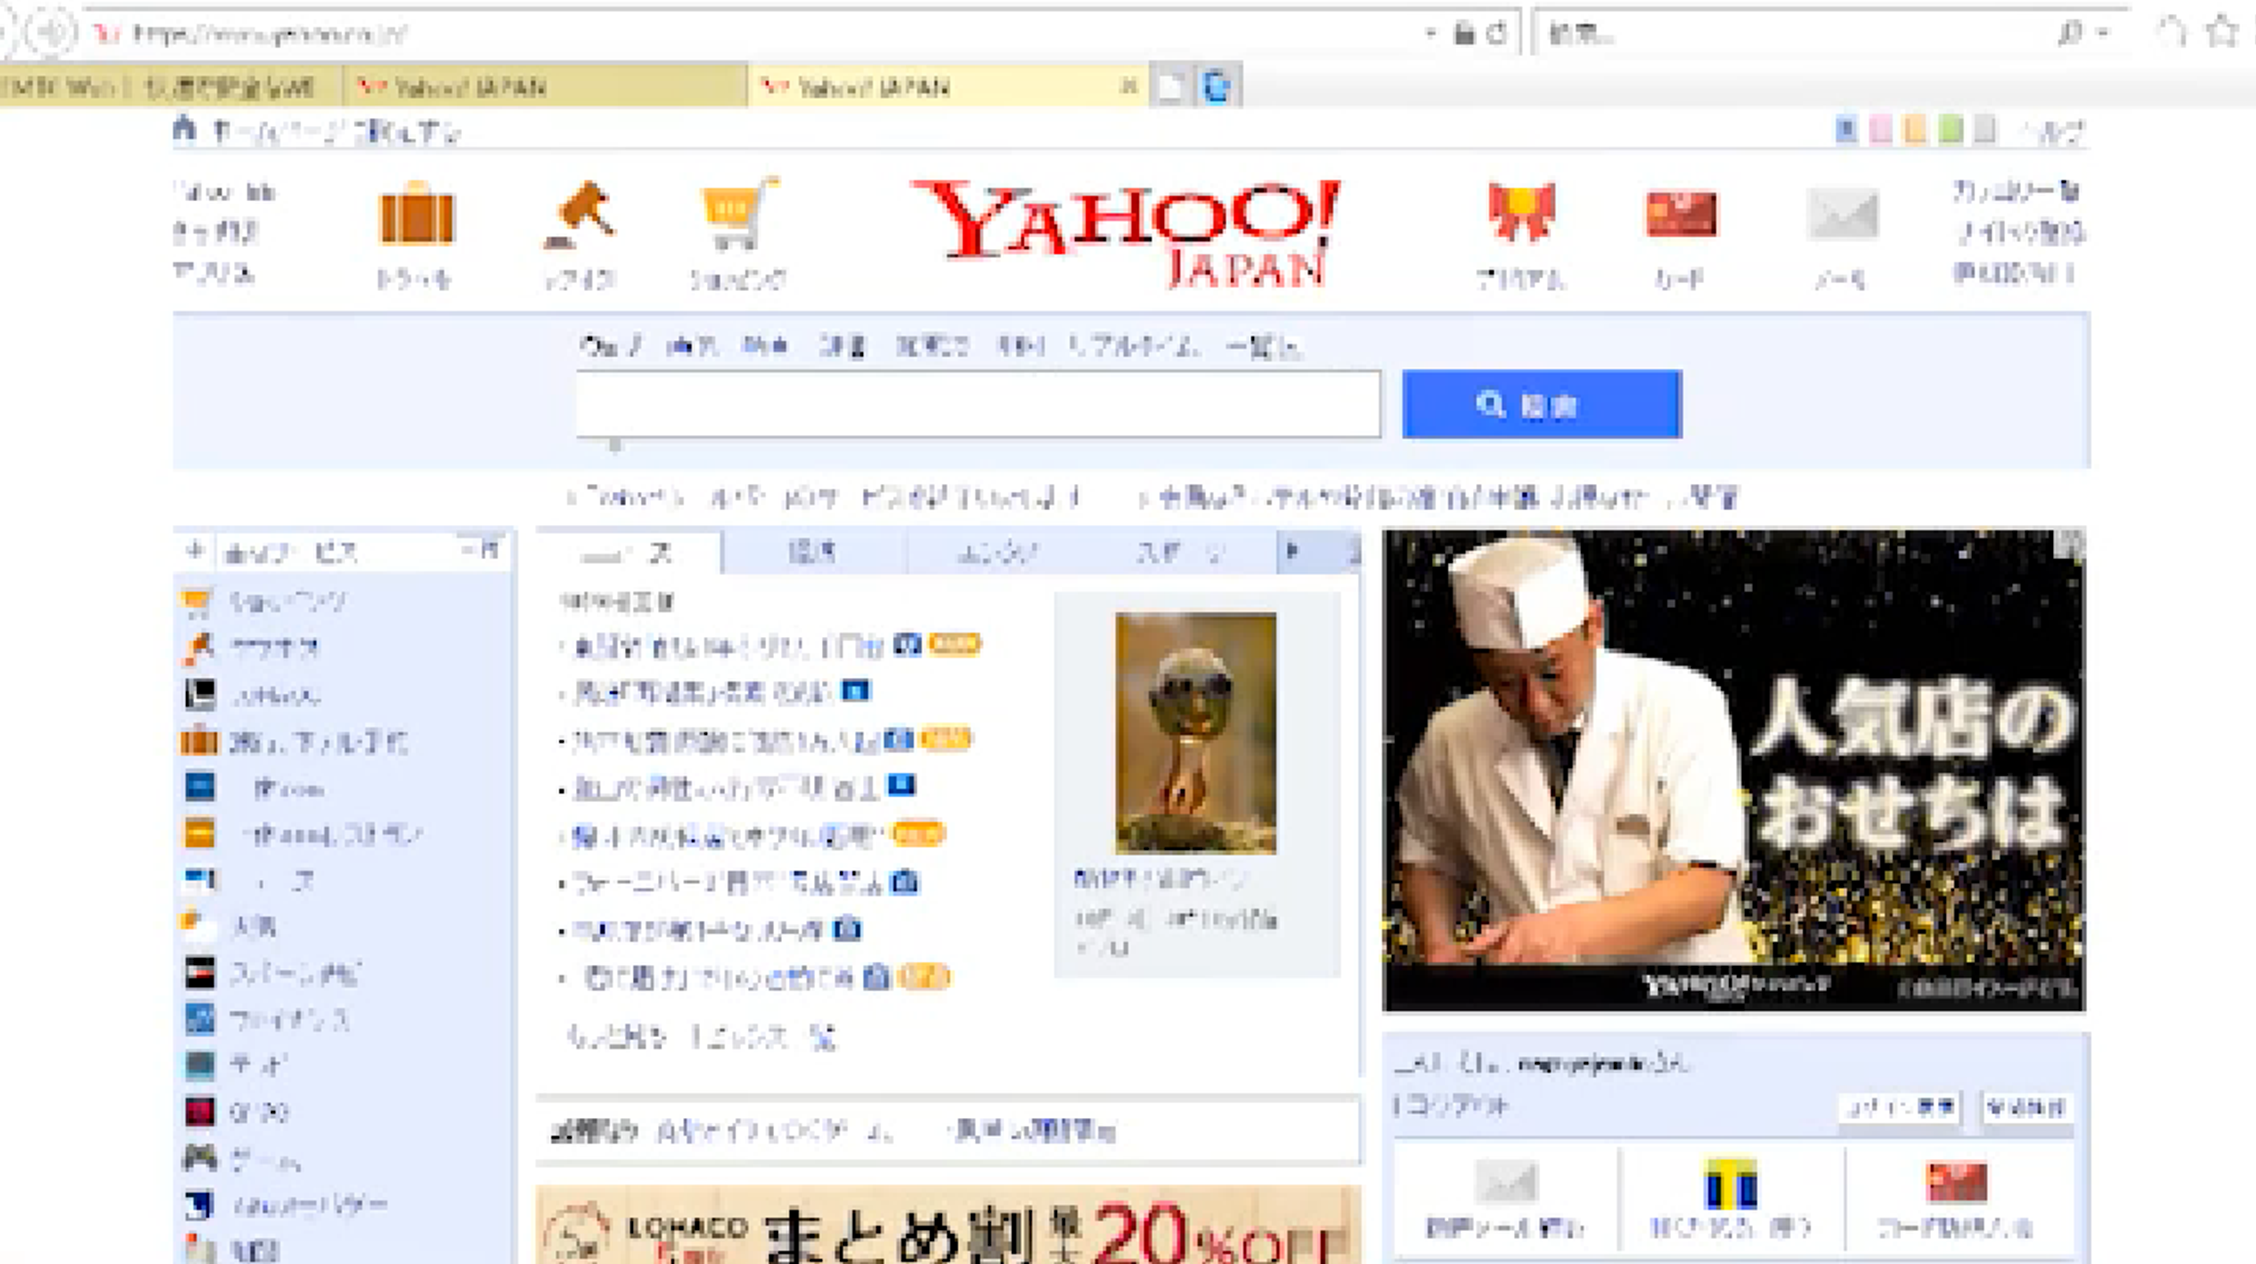Image resolution: width=2256 pixels, height=1264 pixels.
Task: Open the gavel auctions item in the left sidebar
Action: click(x=250, y=648)
